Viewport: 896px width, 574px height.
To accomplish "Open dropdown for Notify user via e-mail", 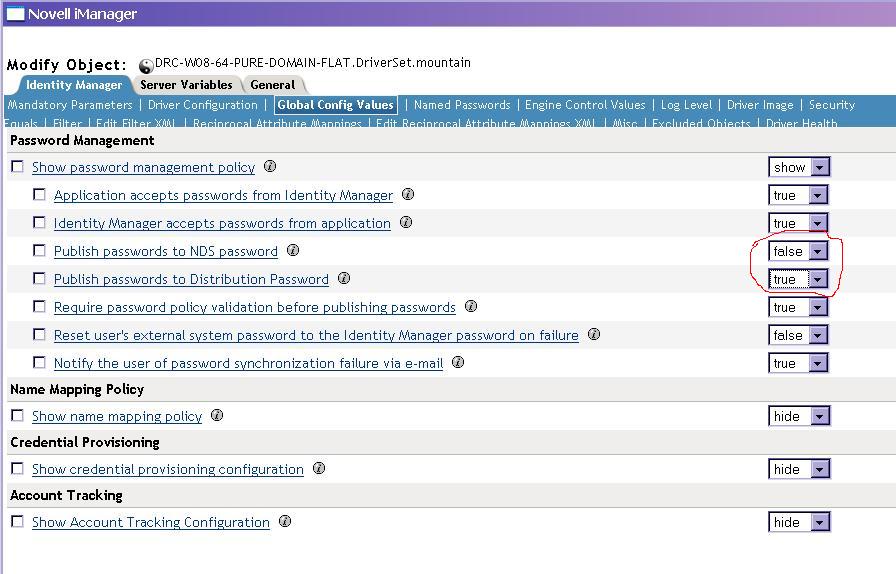I will [798, 364].
